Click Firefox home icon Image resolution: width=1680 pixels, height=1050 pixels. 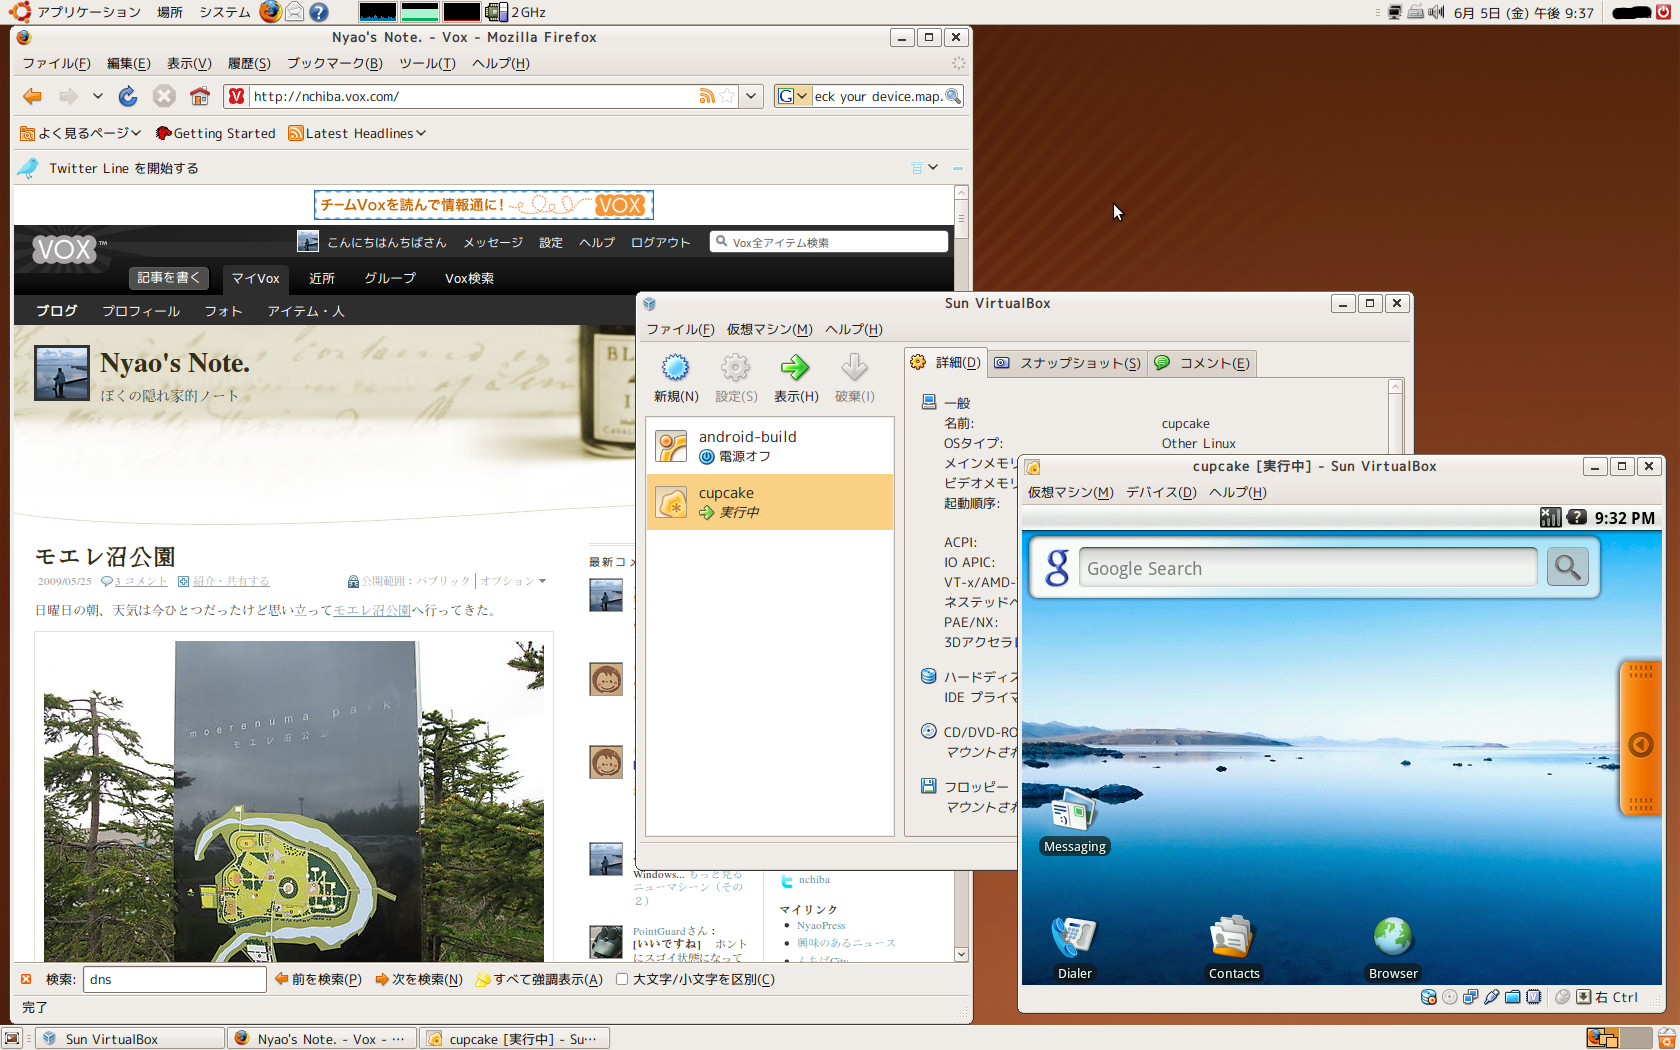(x=200, y=96)
